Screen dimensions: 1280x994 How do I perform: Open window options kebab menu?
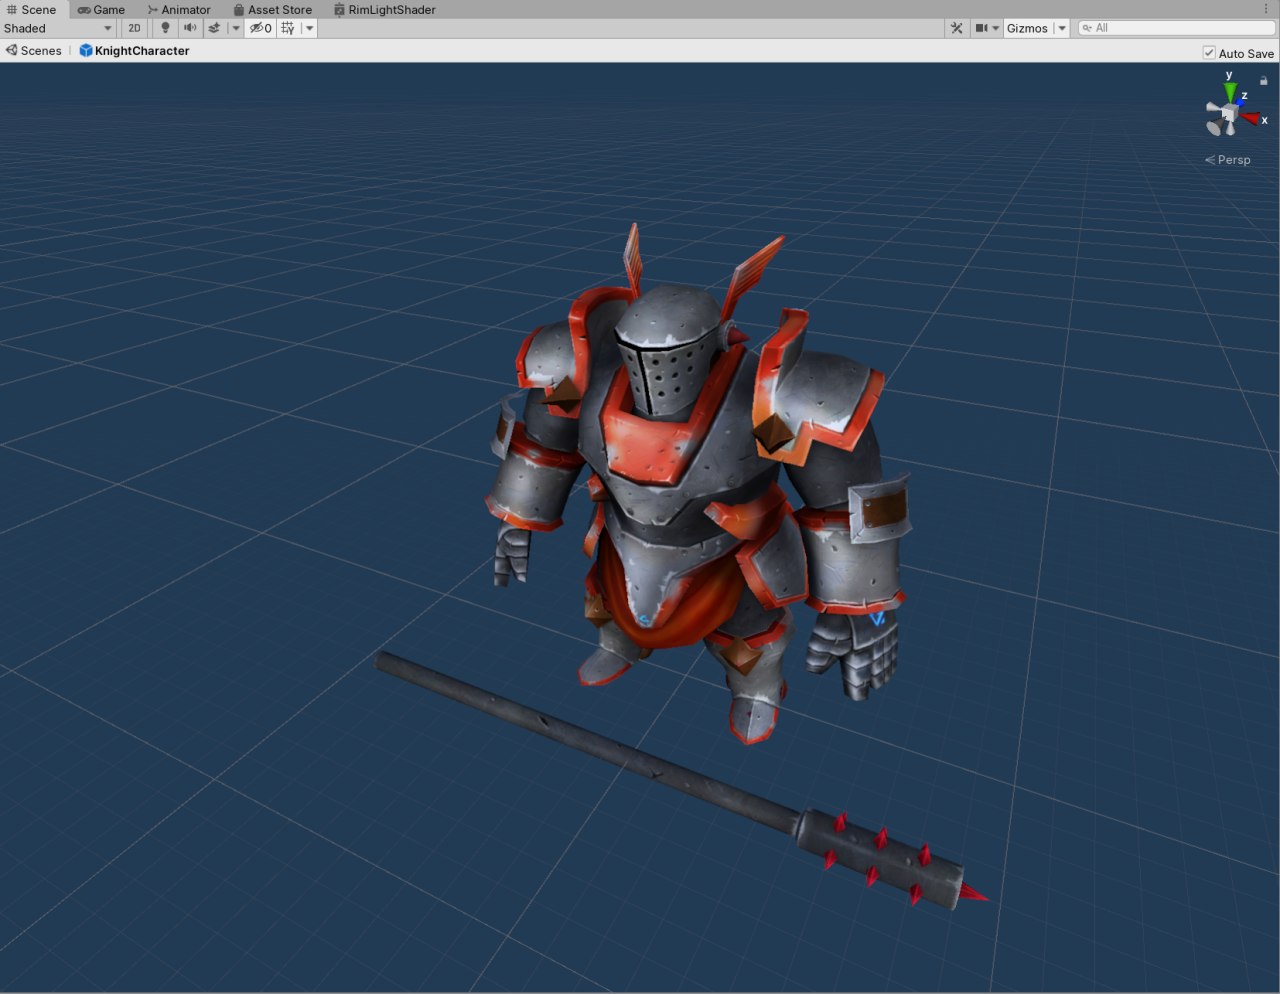tap(1266, 9)
